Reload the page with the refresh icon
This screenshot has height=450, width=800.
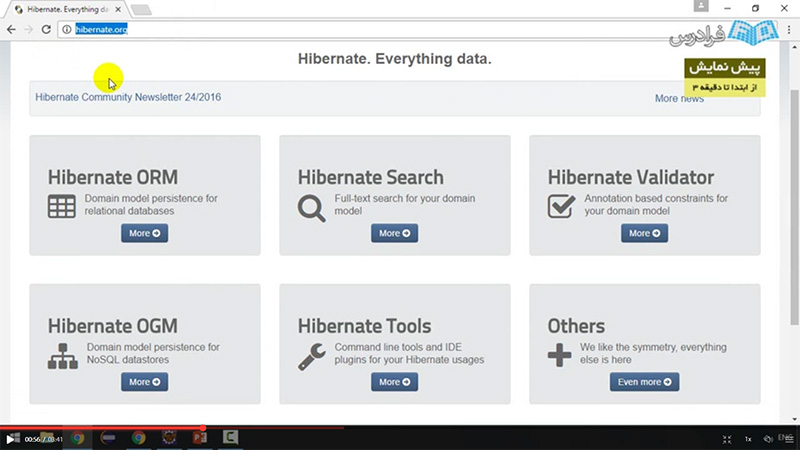tap(46, 29)
